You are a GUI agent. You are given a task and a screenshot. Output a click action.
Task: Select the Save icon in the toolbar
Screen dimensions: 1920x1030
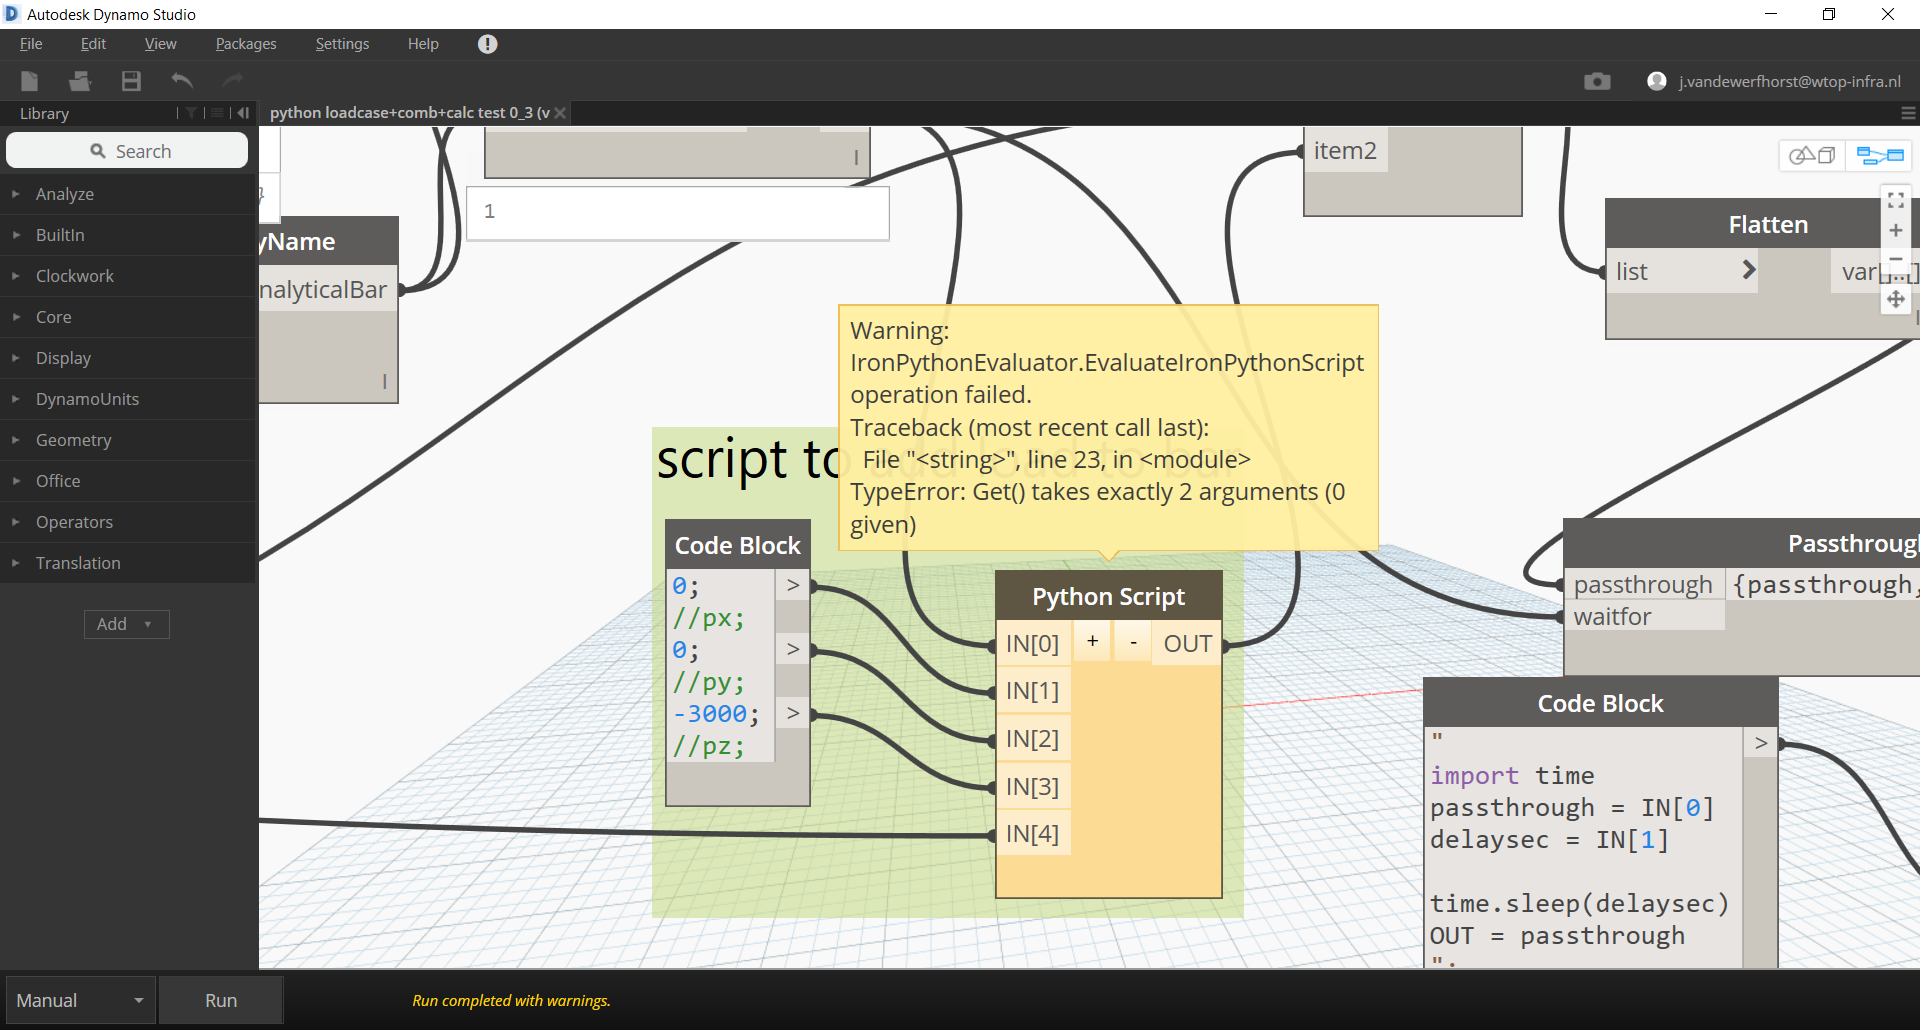point(130,81)
